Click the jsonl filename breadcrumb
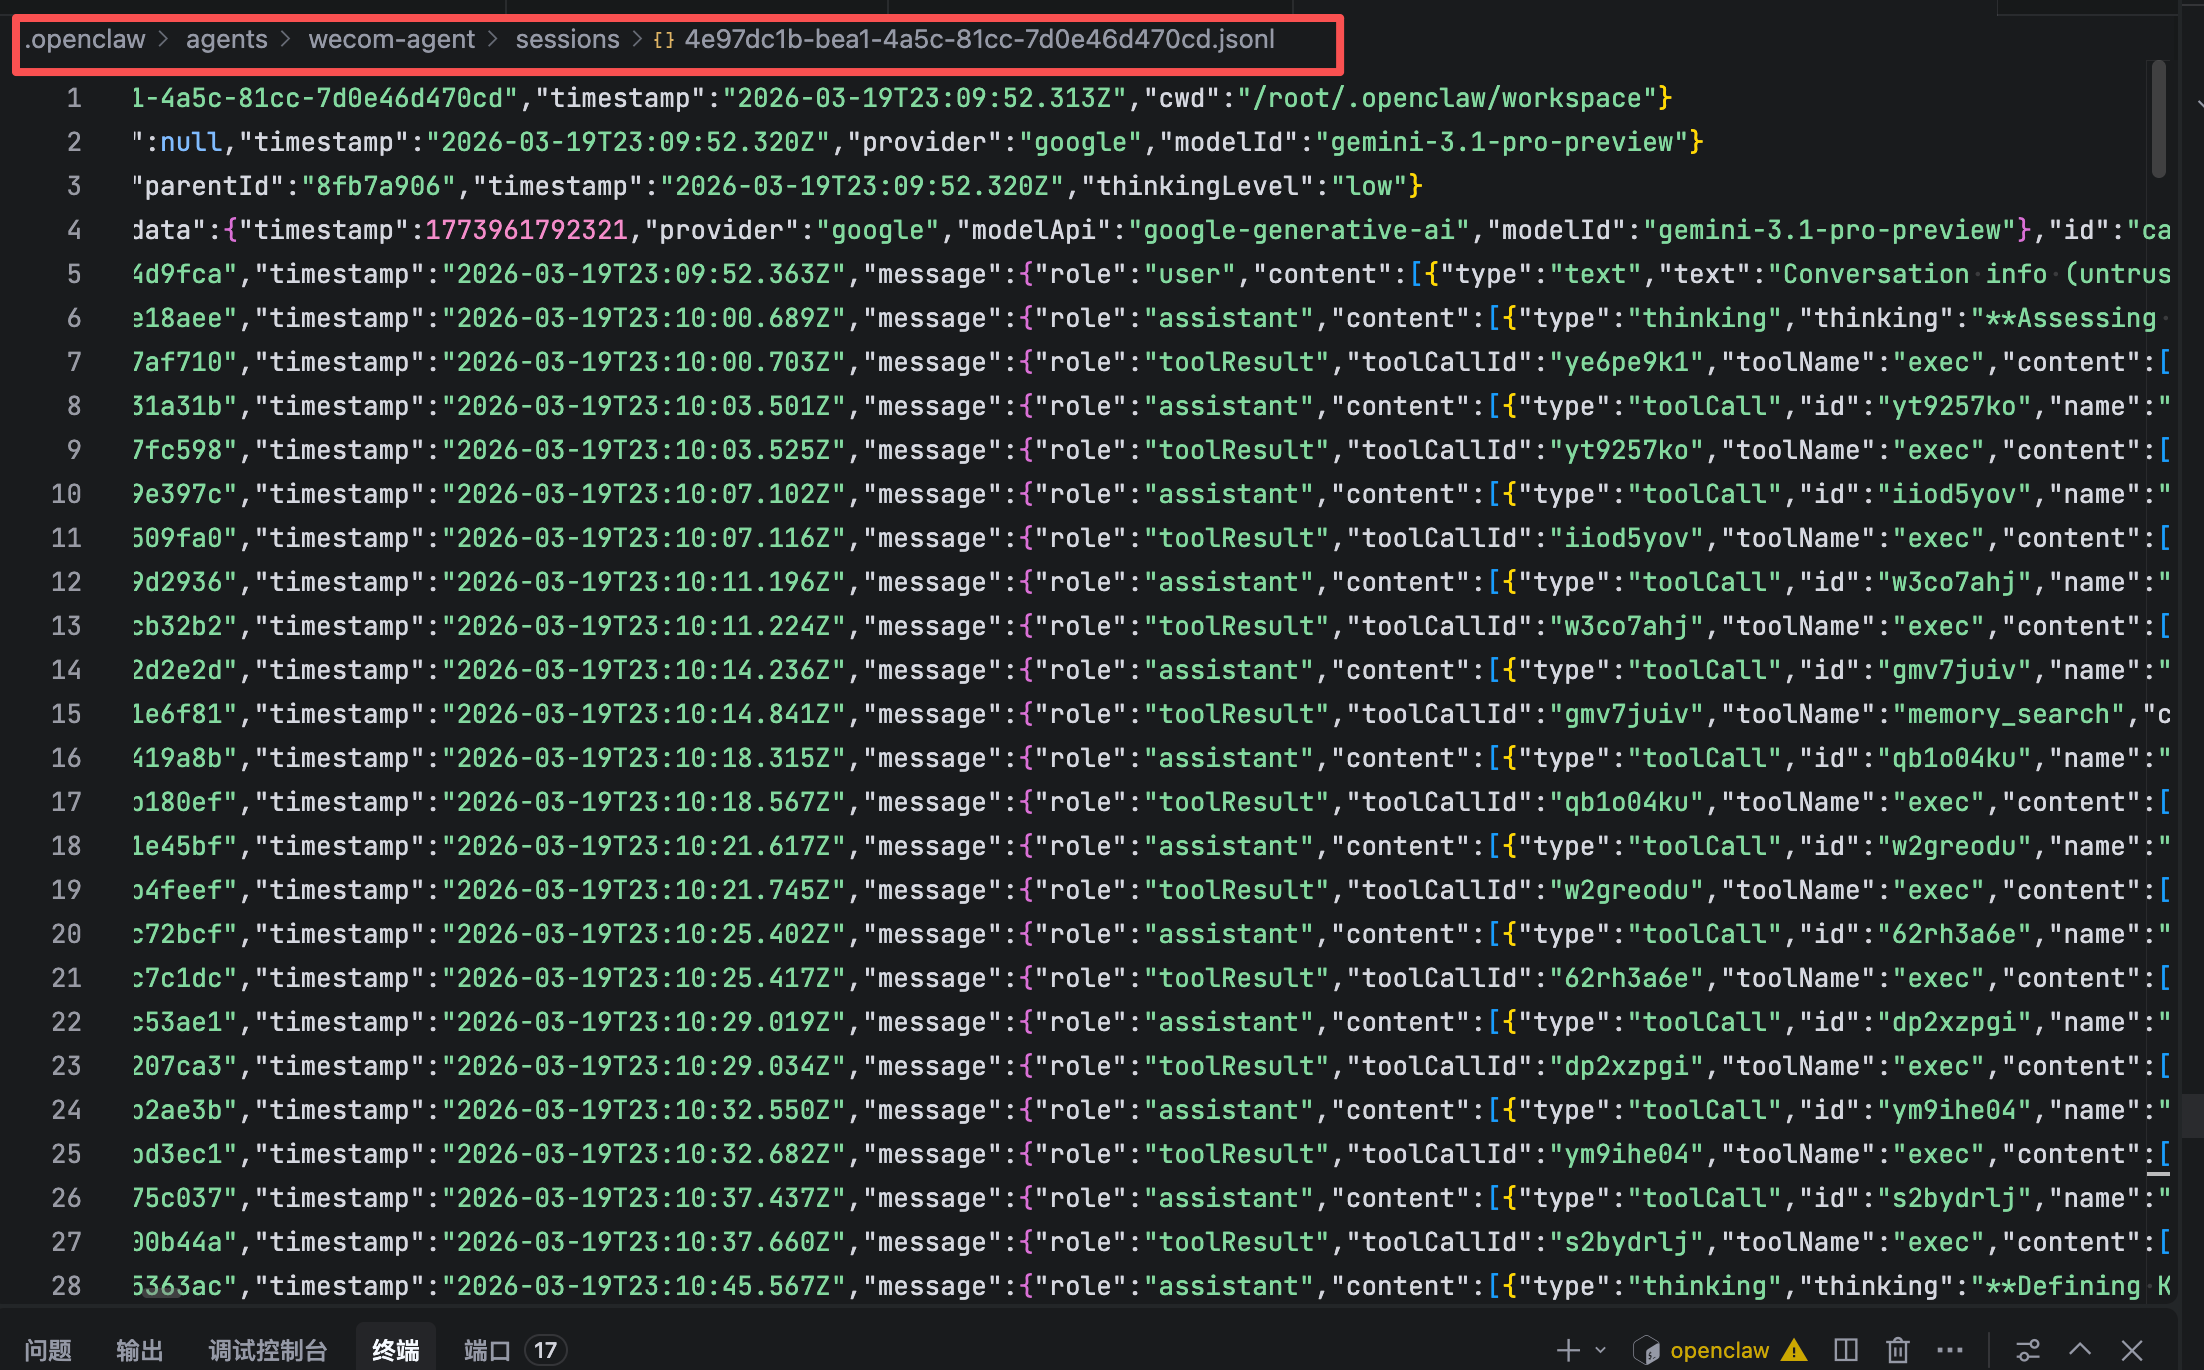Image resolution: width=2204 pixels, height=1370 pixels. [978, 39]
